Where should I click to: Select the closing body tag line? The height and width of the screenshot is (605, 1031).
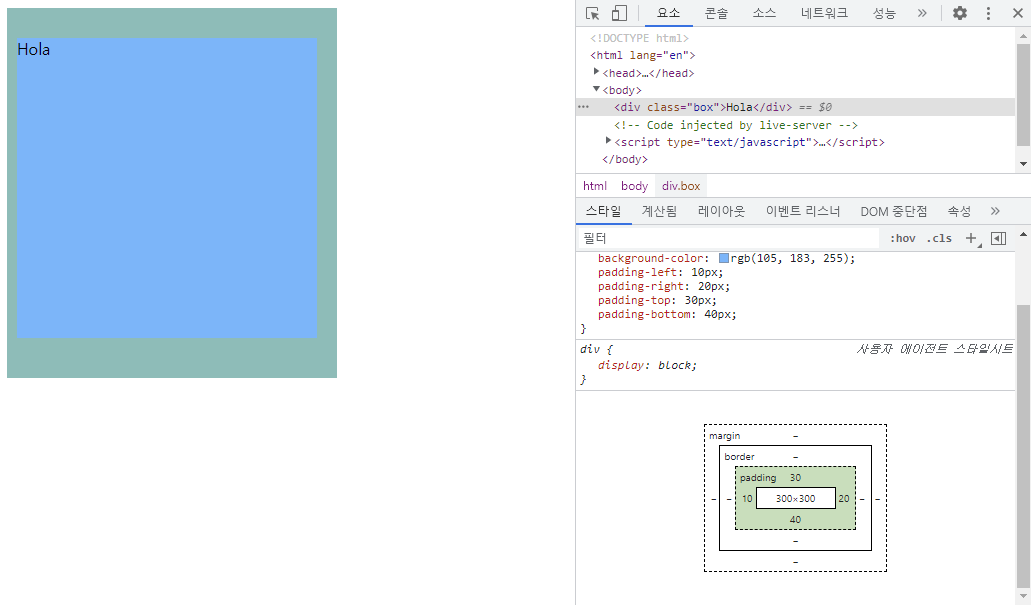625,159
